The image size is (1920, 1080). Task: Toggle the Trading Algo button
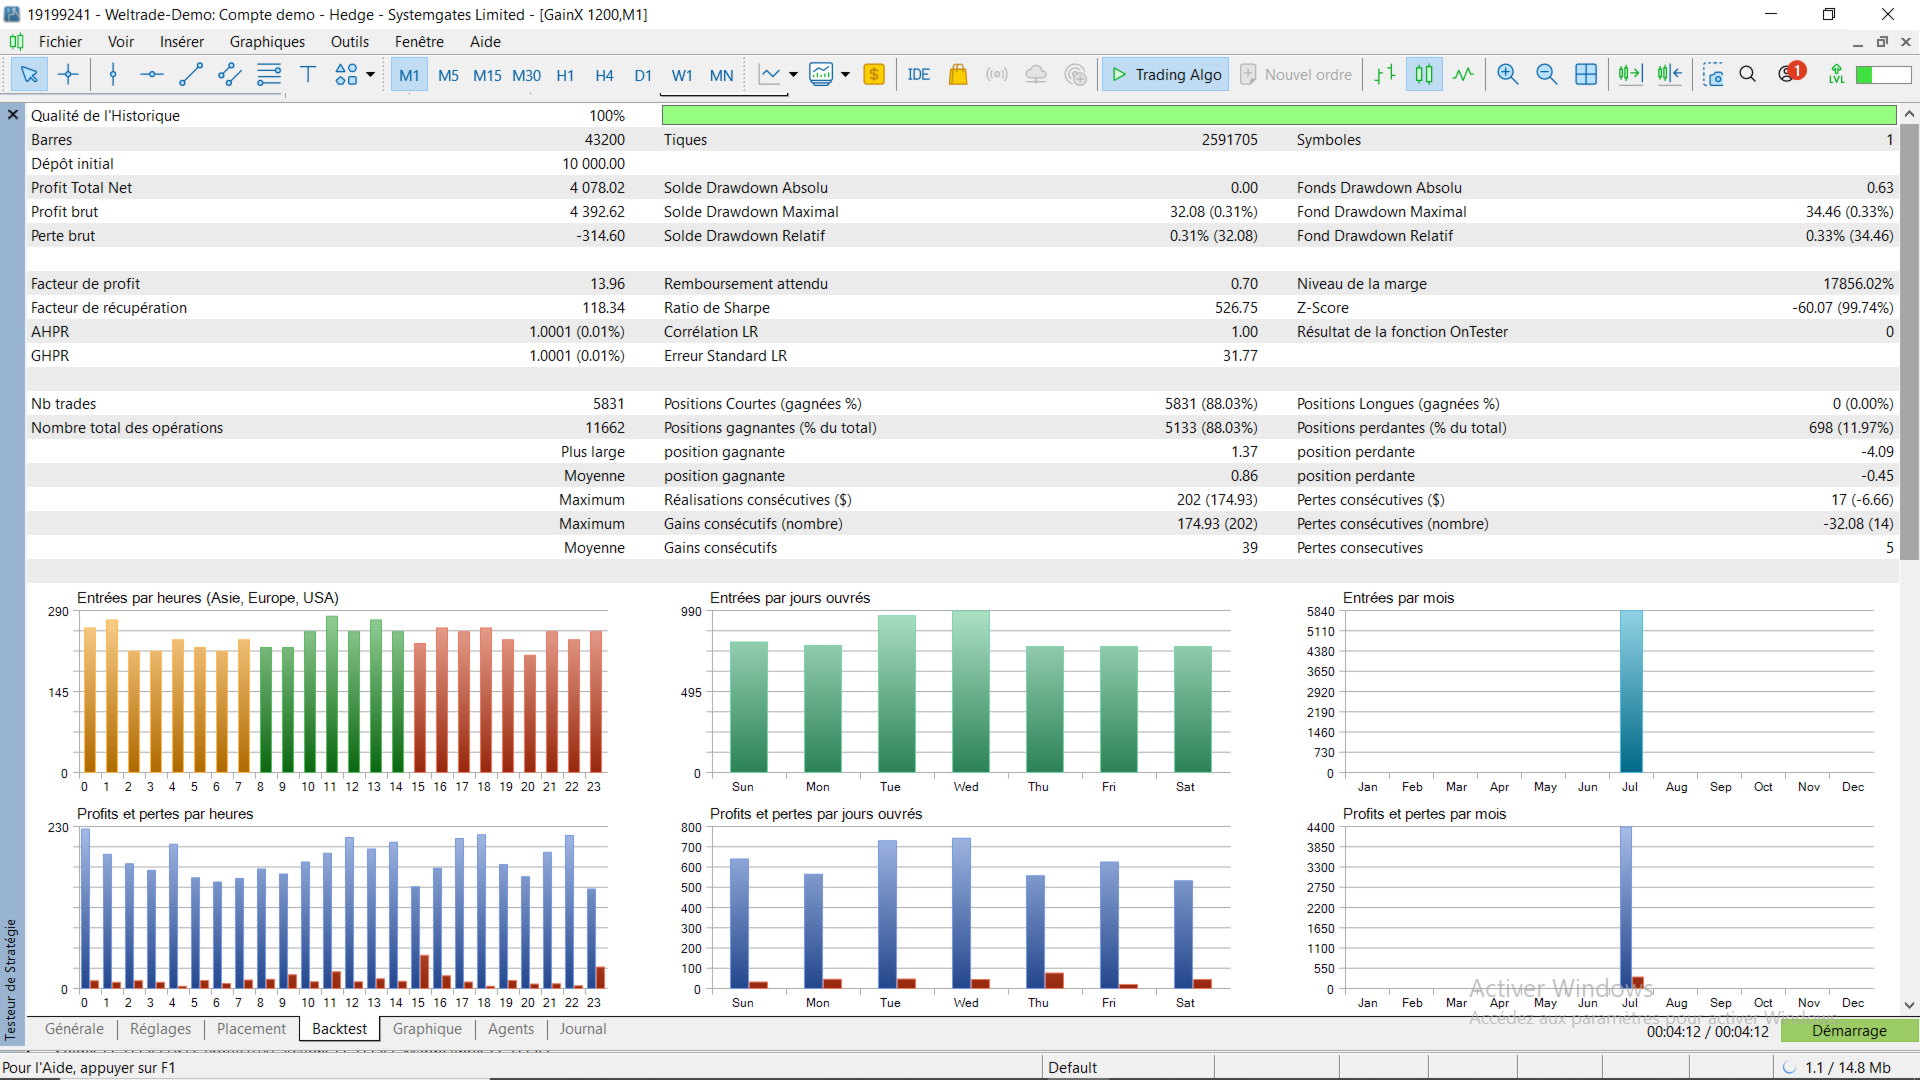point(1166,74)
